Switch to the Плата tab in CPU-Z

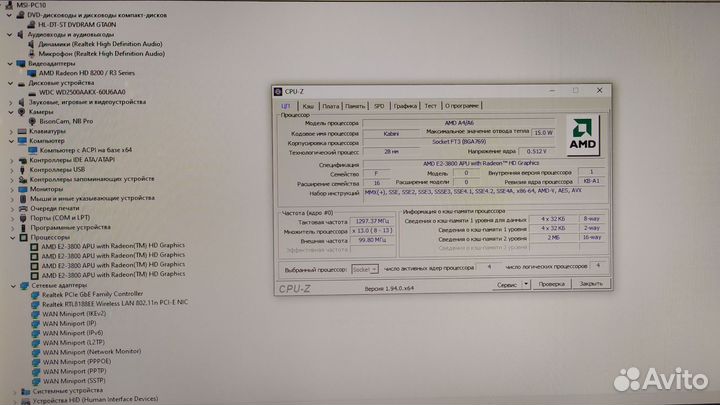[x=330, y=106]
